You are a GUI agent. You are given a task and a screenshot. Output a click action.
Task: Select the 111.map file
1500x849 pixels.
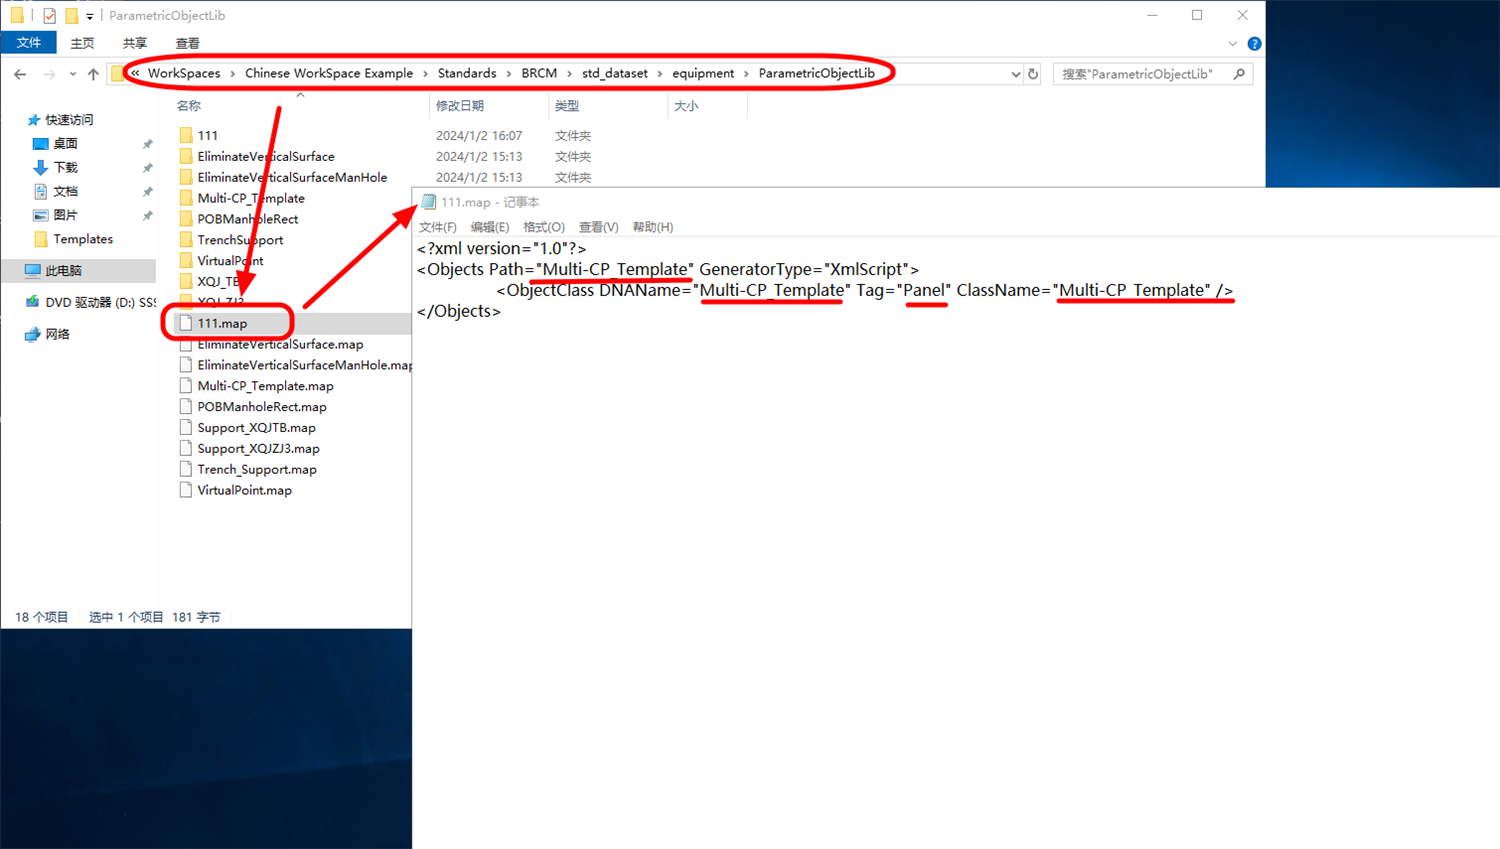pos(222,323)
